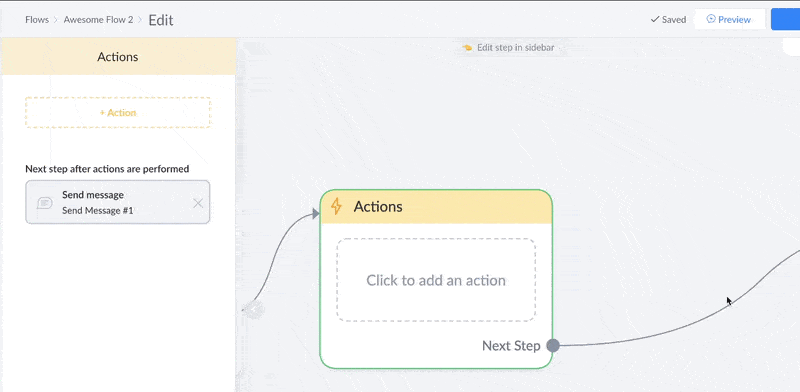The width and height of the screenshot is (800, 392).
Task: Remove the Send Message #1 next step
Action: click(x=198, y=203)
